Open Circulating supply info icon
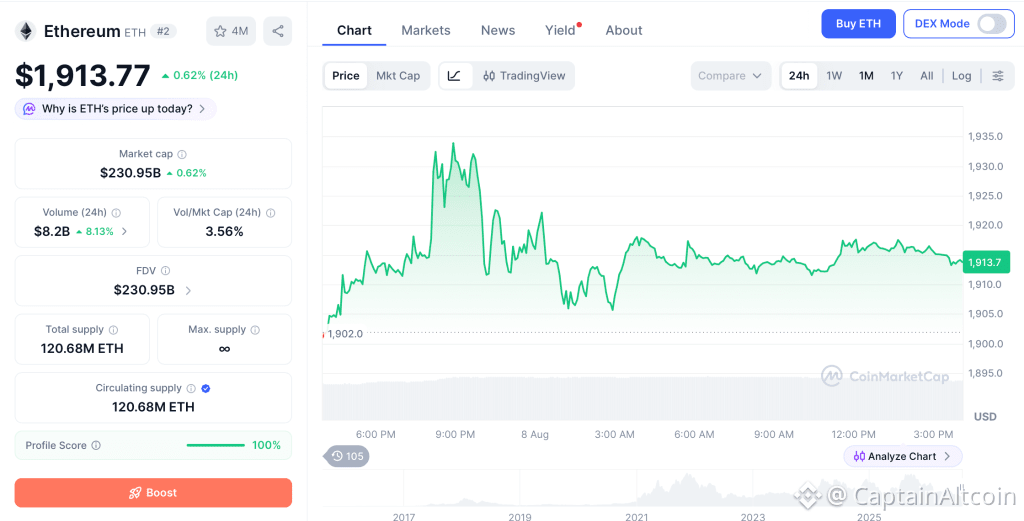Viewport: 1024px width, 521px height. 191,388
